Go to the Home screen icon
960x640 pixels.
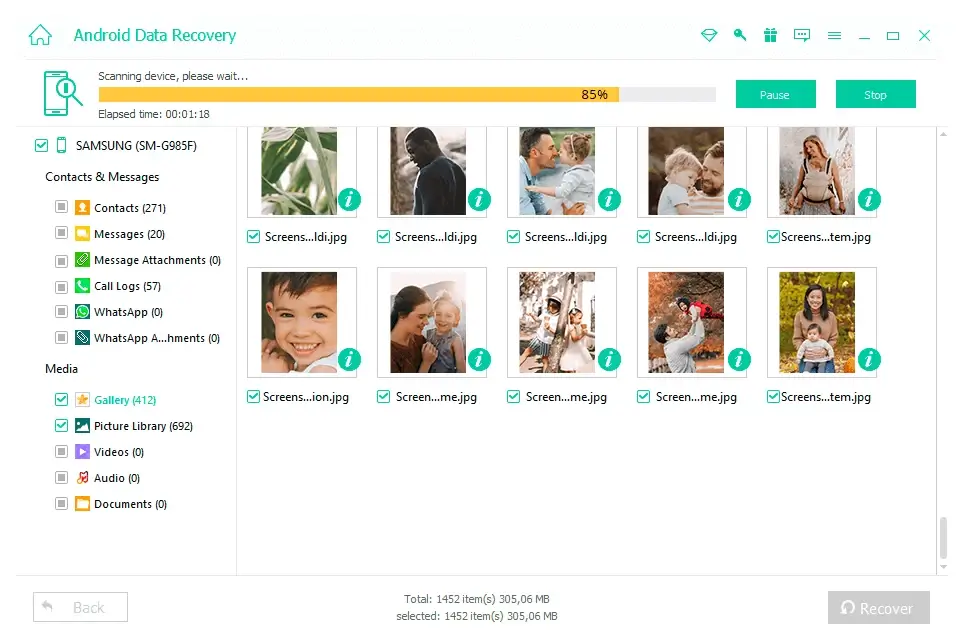[x=40, y=35]
